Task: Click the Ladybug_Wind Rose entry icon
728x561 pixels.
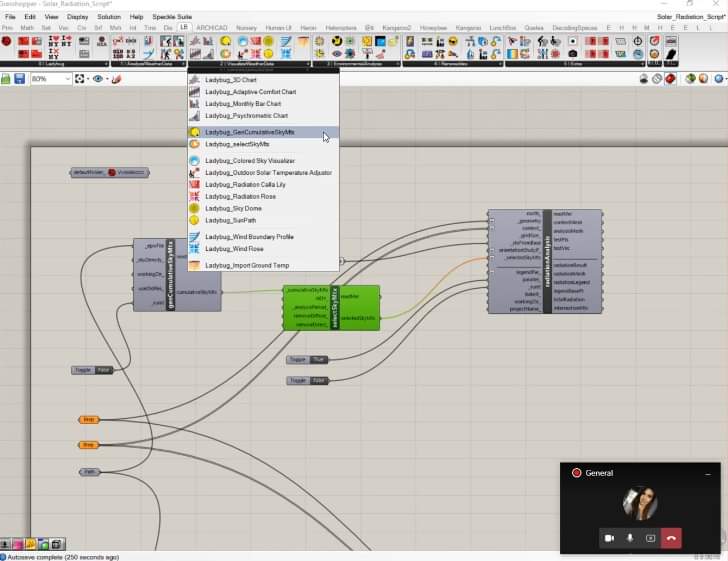Action: [194, 249]
